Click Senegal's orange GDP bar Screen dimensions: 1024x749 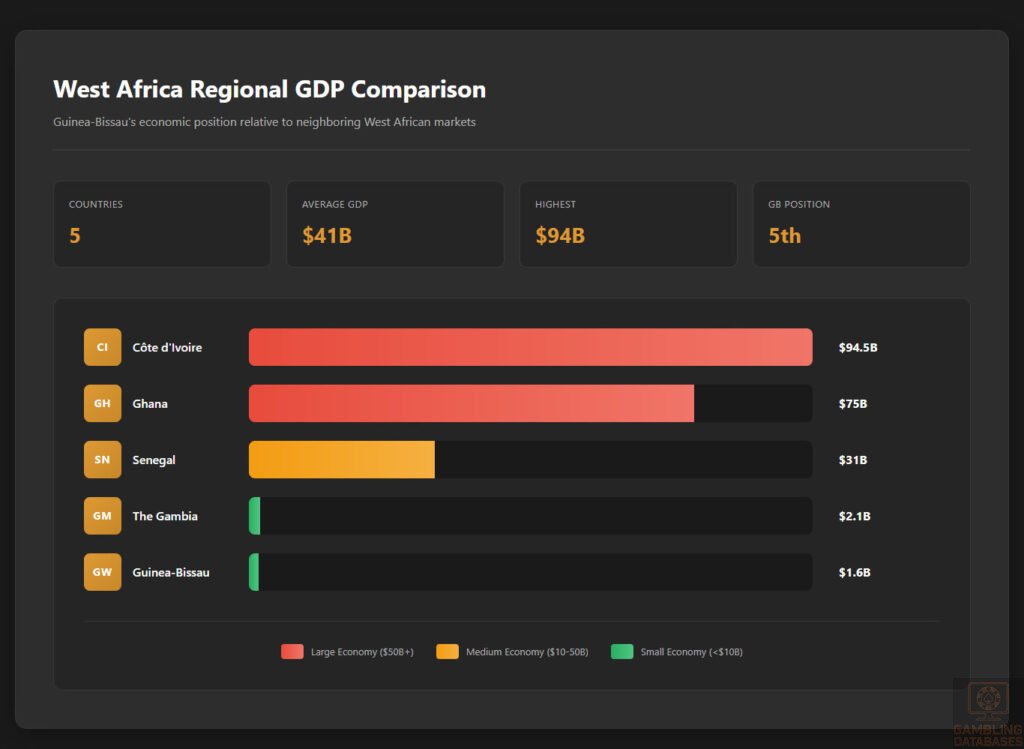340,459
